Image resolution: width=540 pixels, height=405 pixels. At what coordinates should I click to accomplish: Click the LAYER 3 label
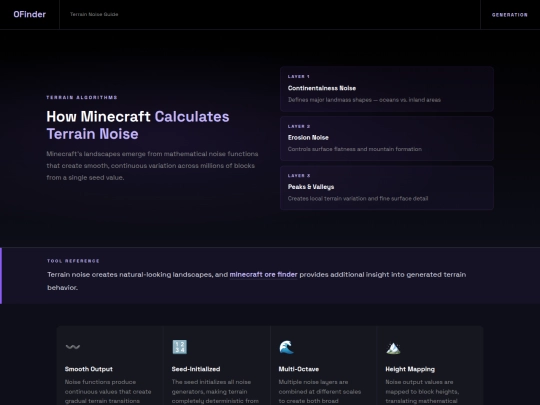point(299,176)
